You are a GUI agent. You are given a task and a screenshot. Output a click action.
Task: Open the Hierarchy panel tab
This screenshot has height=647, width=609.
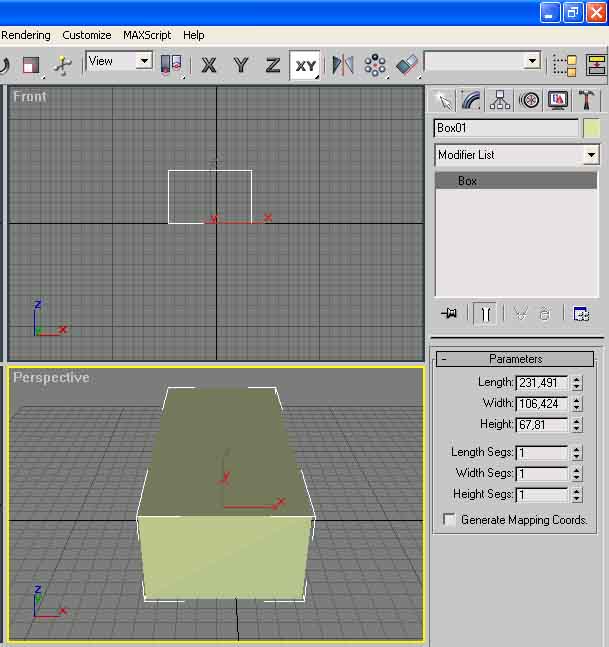tap(500, 100)
